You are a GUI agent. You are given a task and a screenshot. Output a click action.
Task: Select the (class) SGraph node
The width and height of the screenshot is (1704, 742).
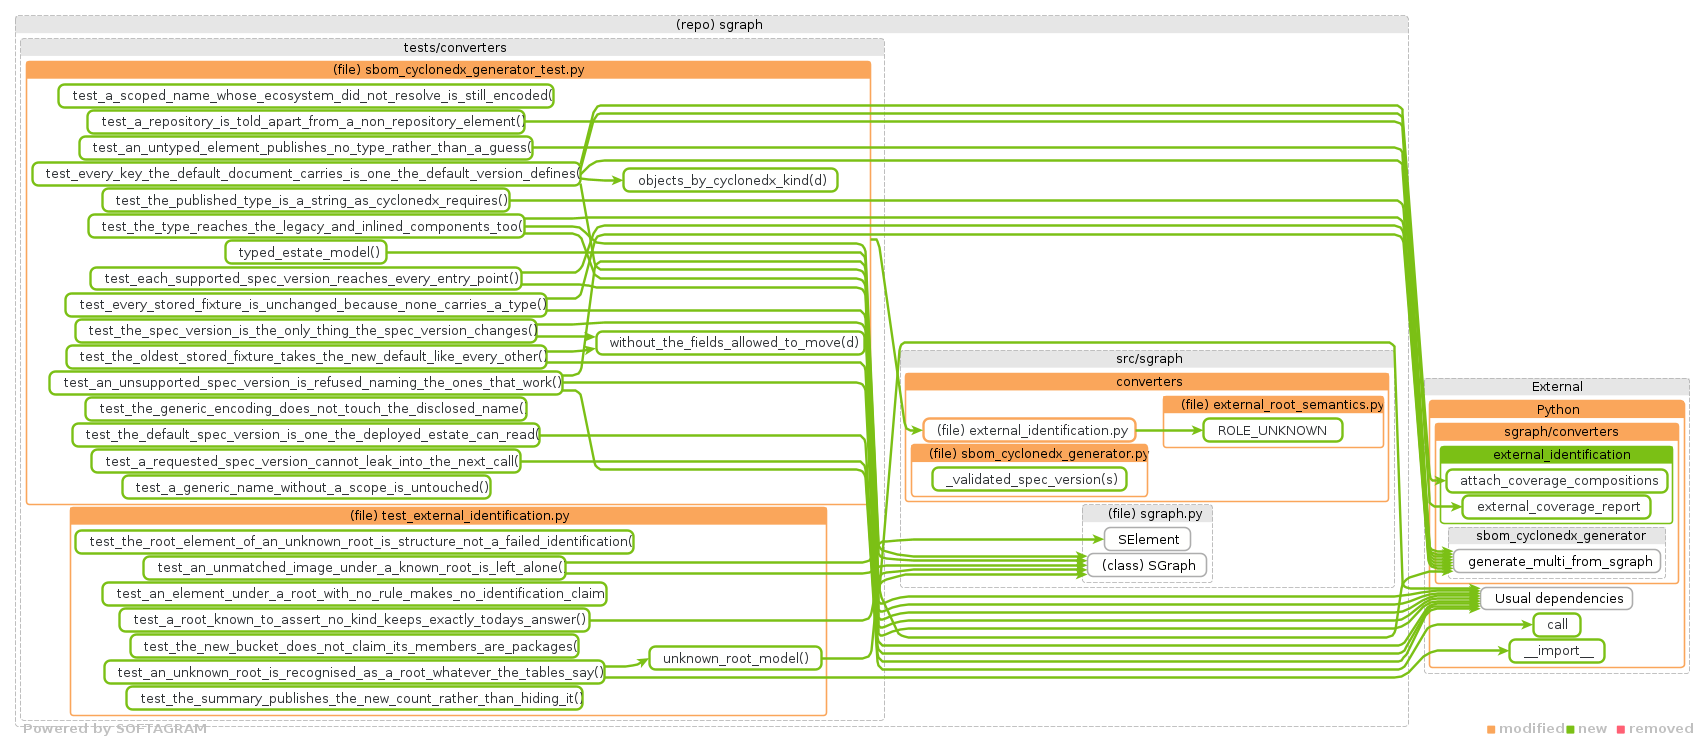1148,565
